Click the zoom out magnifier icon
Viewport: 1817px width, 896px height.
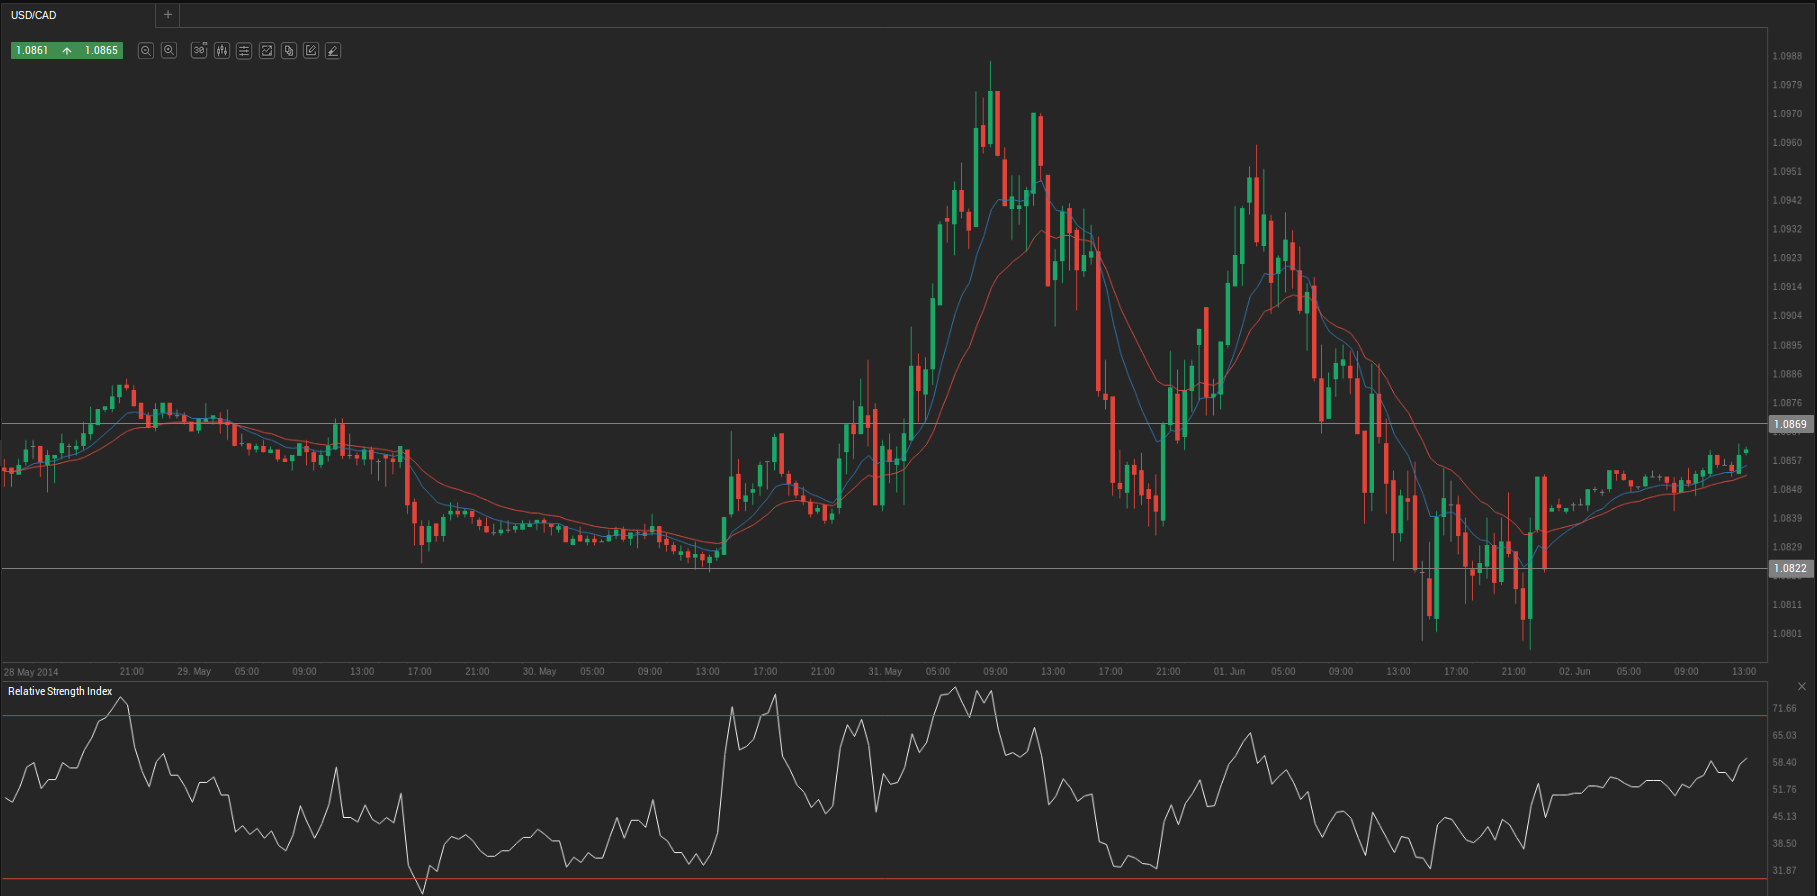(145, 50)
